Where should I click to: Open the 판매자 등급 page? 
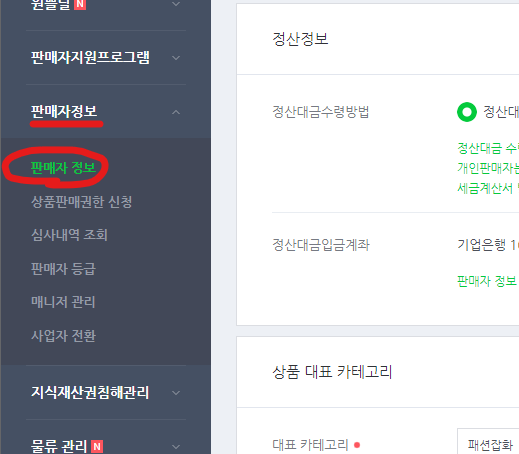pyautogui.click(x=63, y=269)
